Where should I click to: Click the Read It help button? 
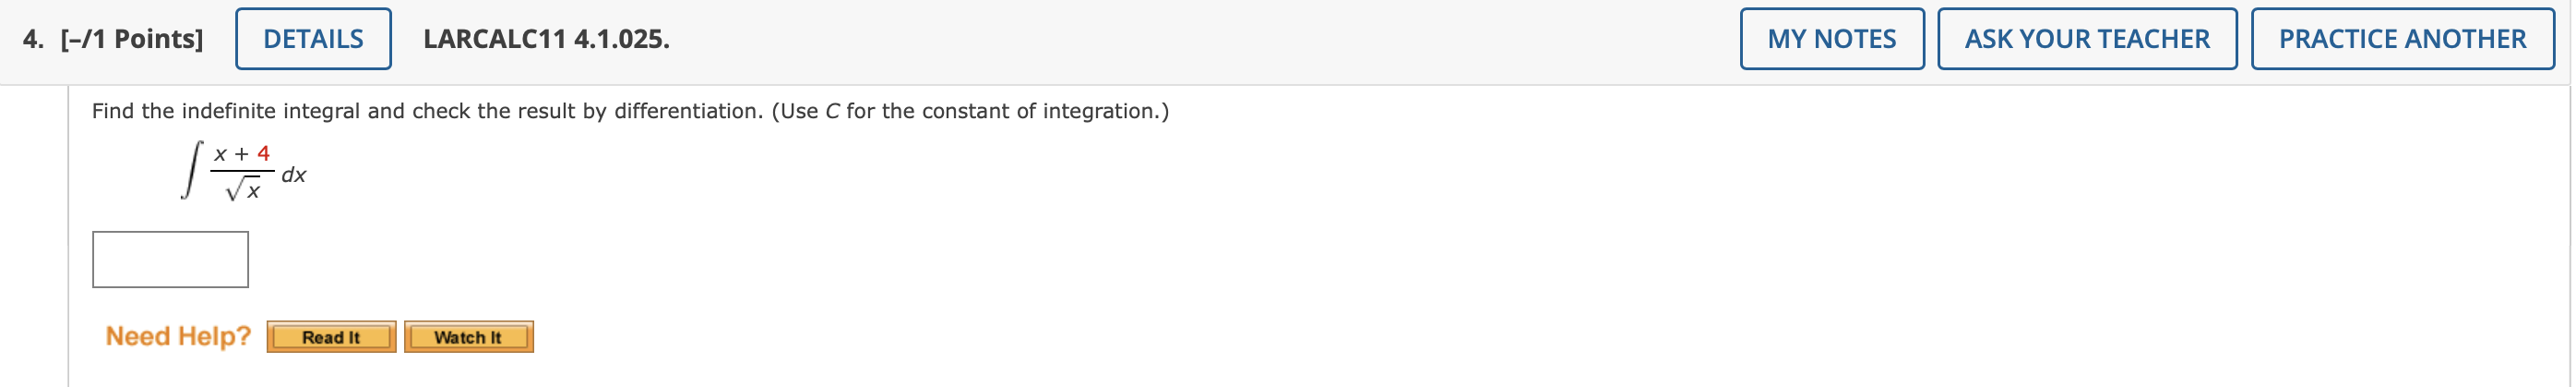point(331,337)
